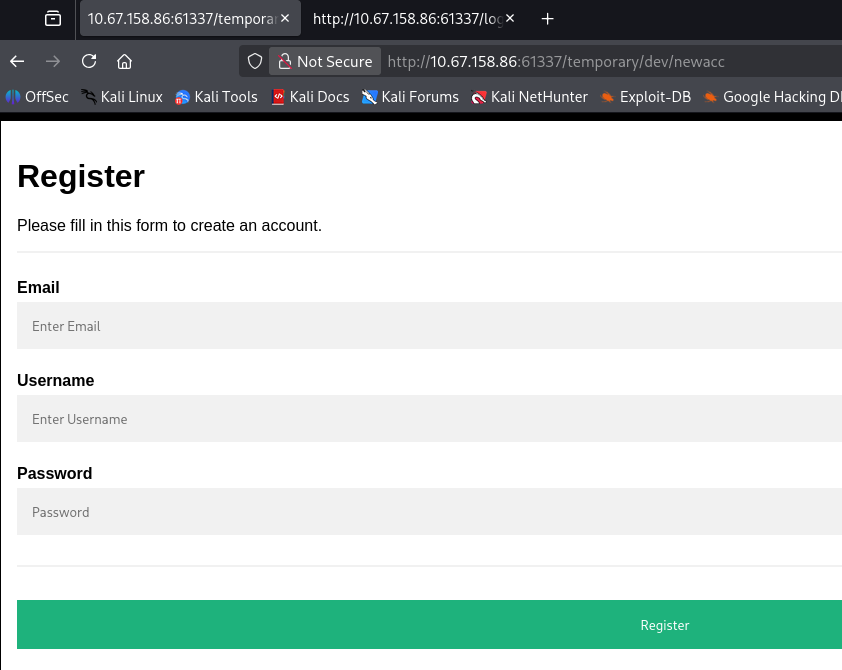Close the second login tab
This screenshot has height=670, width=842.
click(510, 19)
